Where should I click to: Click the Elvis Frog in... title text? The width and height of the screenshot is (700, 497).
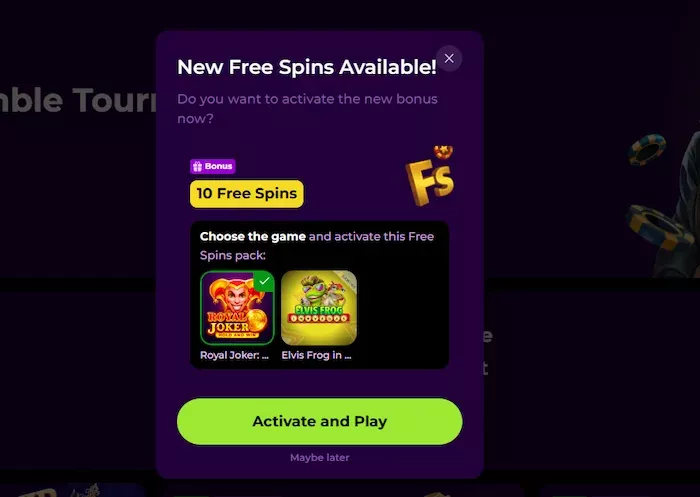[316, 355]
